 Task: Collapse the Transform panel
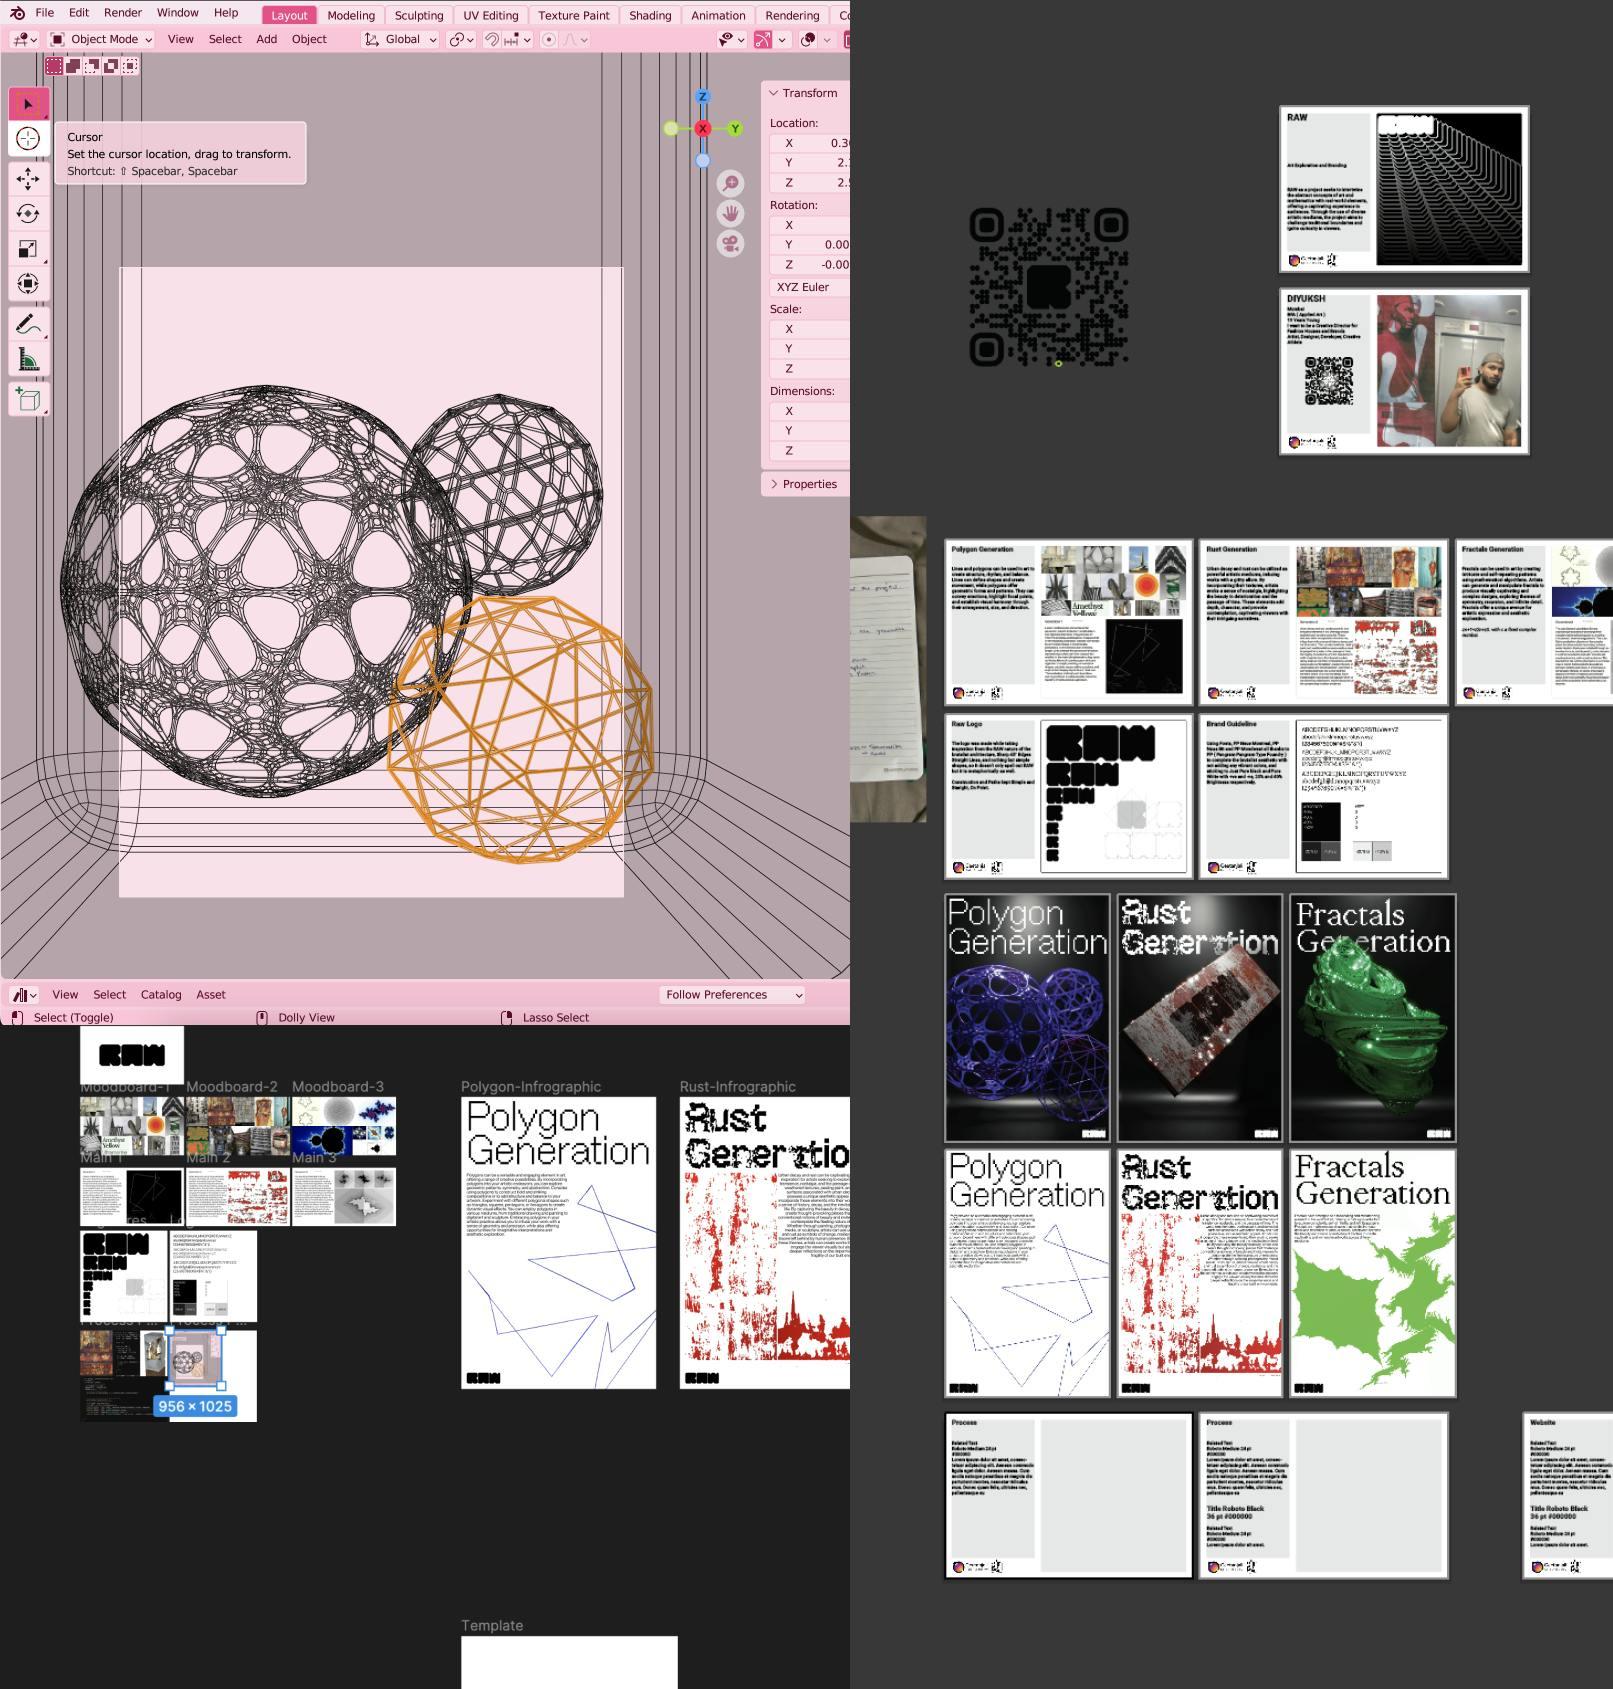(x=803, y=93)
